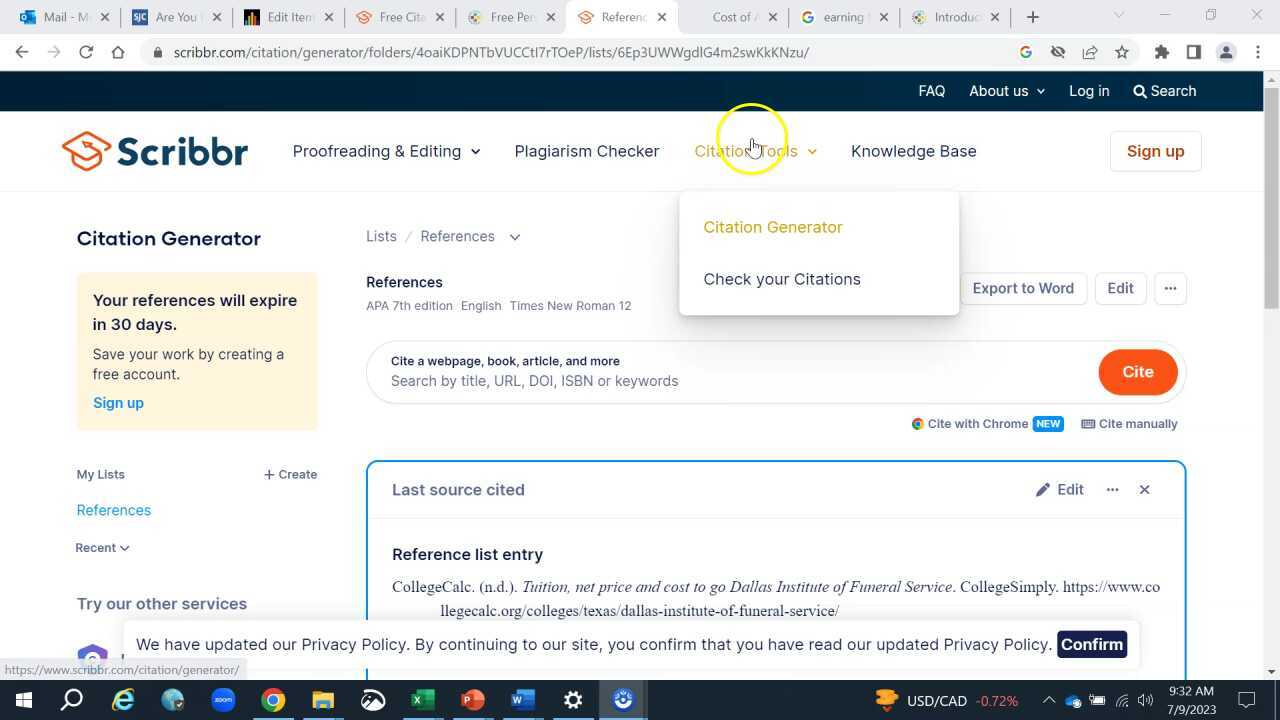The height and width of the screenshot is (720, 1280).
Task: Open the three-dot menu on Last source cited
Action: (1112, 489)
